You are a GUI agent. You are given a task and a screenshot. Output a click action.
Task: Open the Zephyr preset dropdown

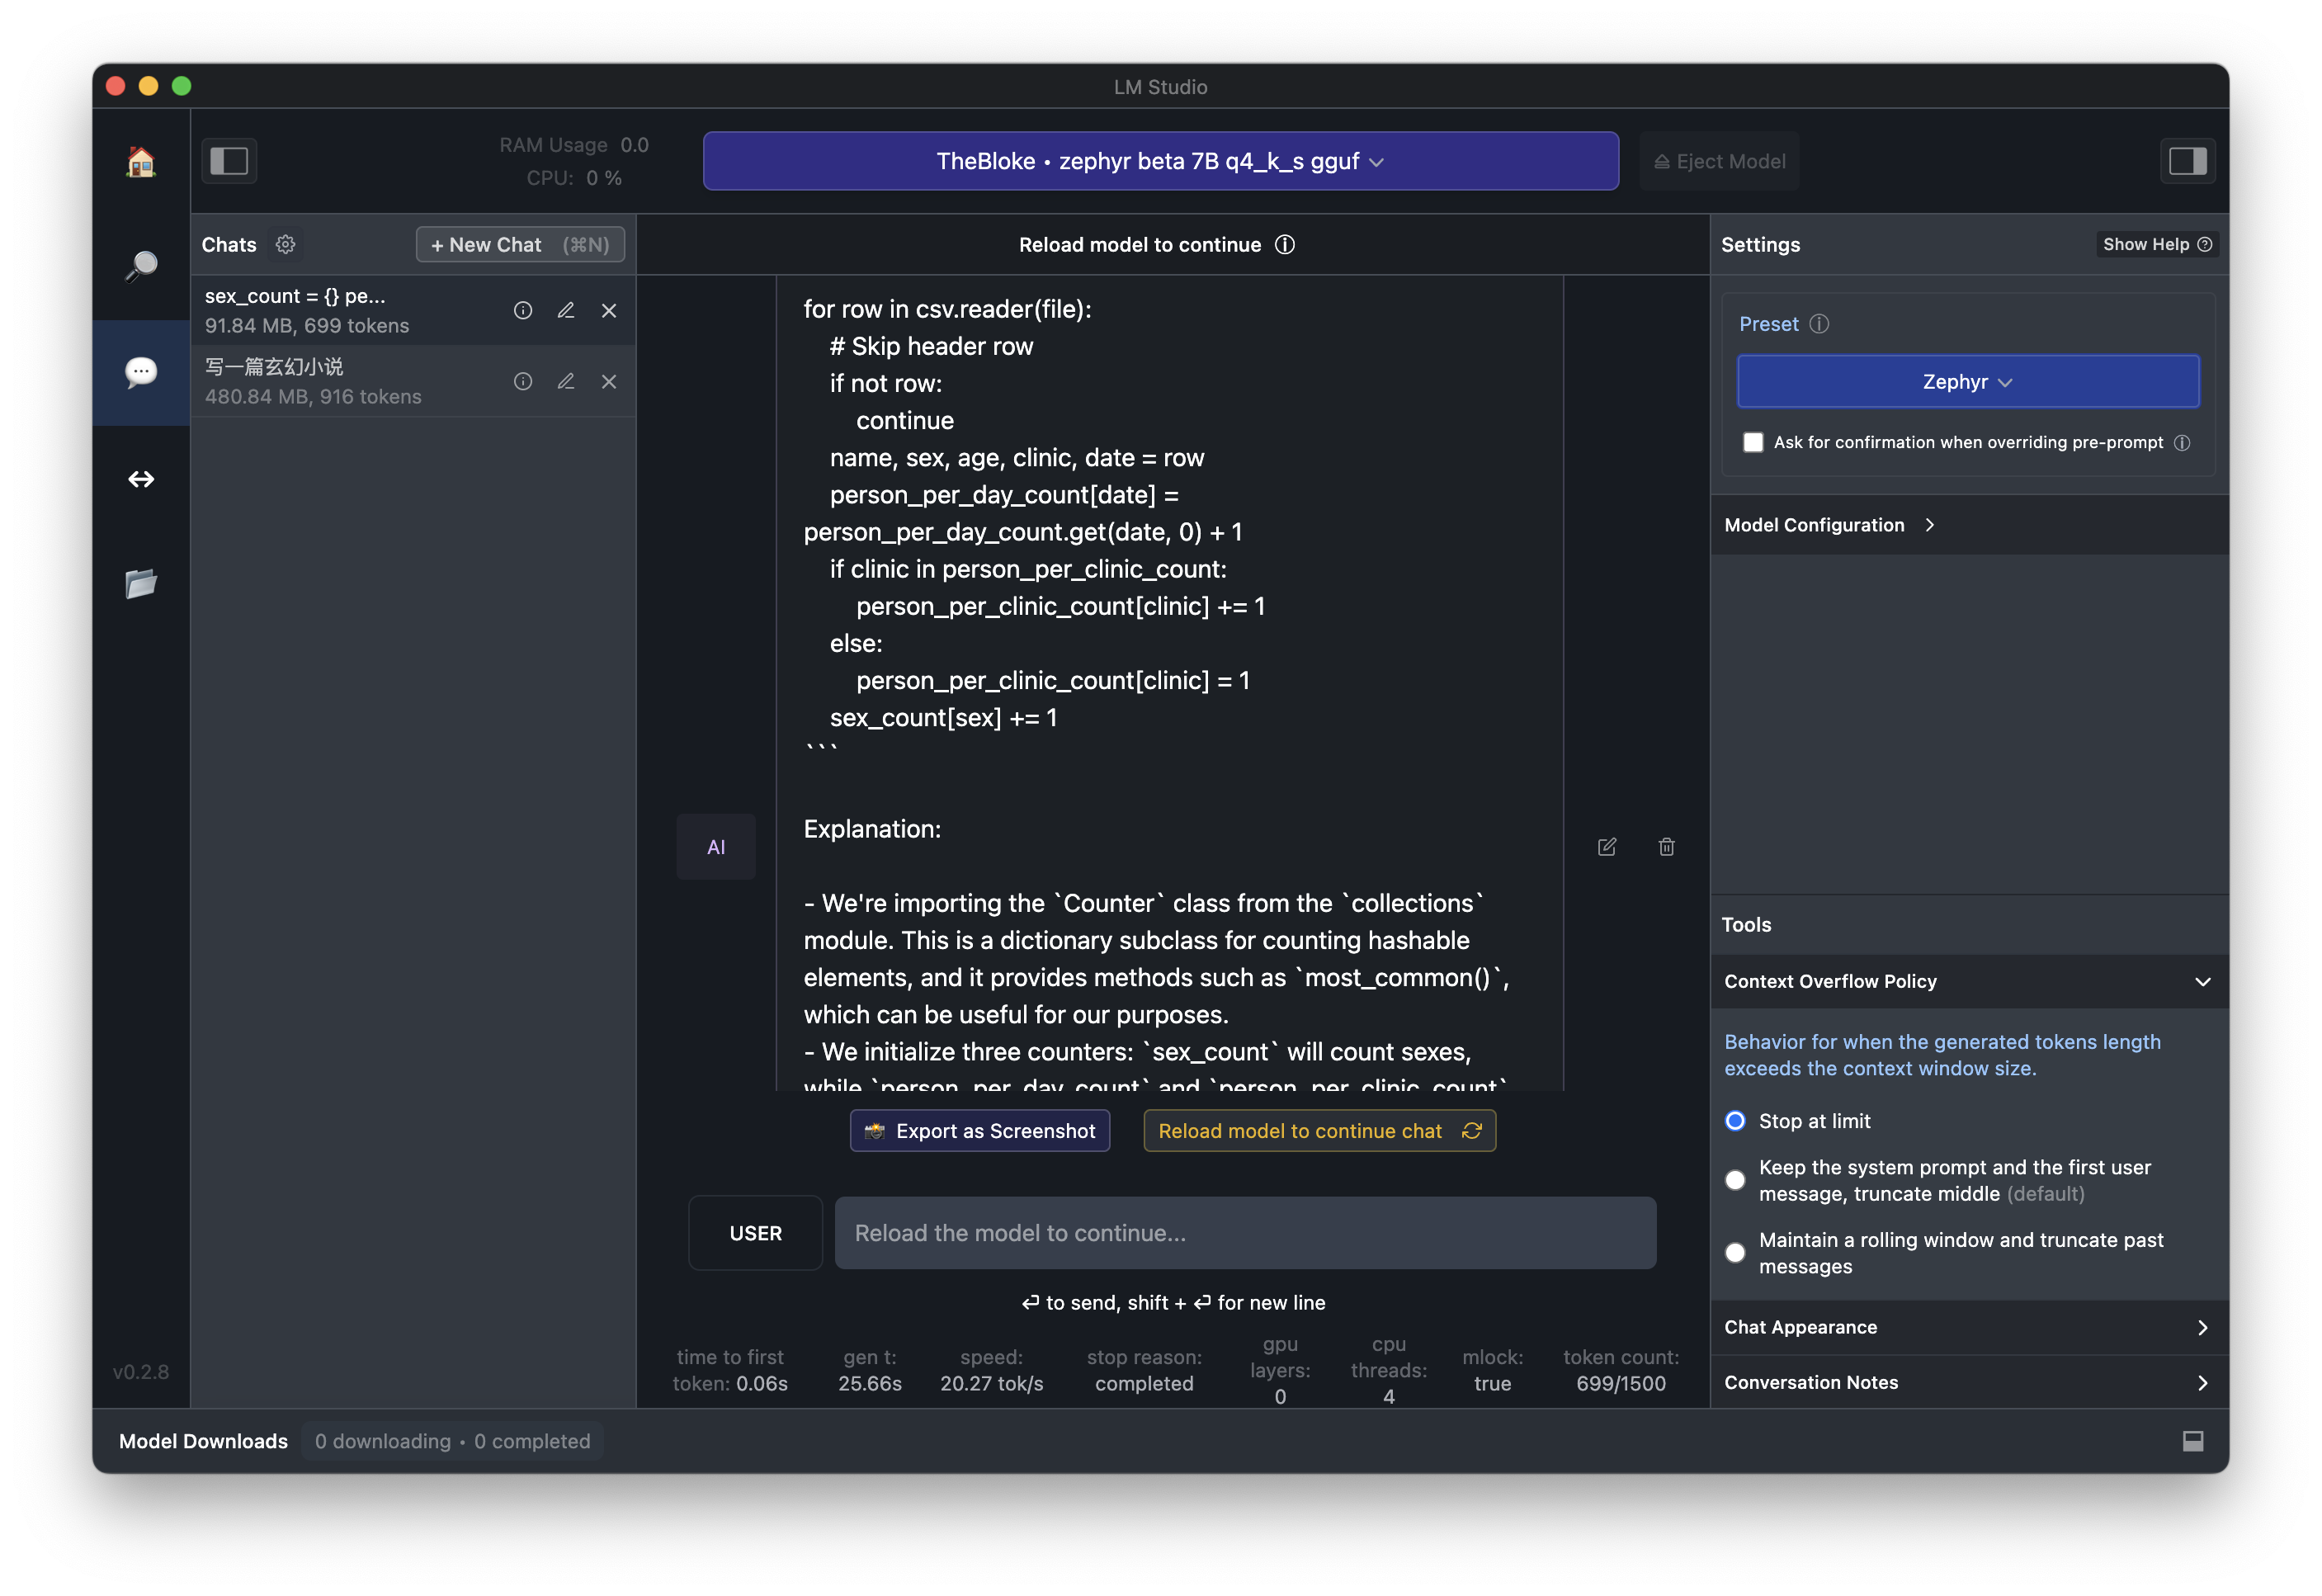click(x=1967, y=382)
